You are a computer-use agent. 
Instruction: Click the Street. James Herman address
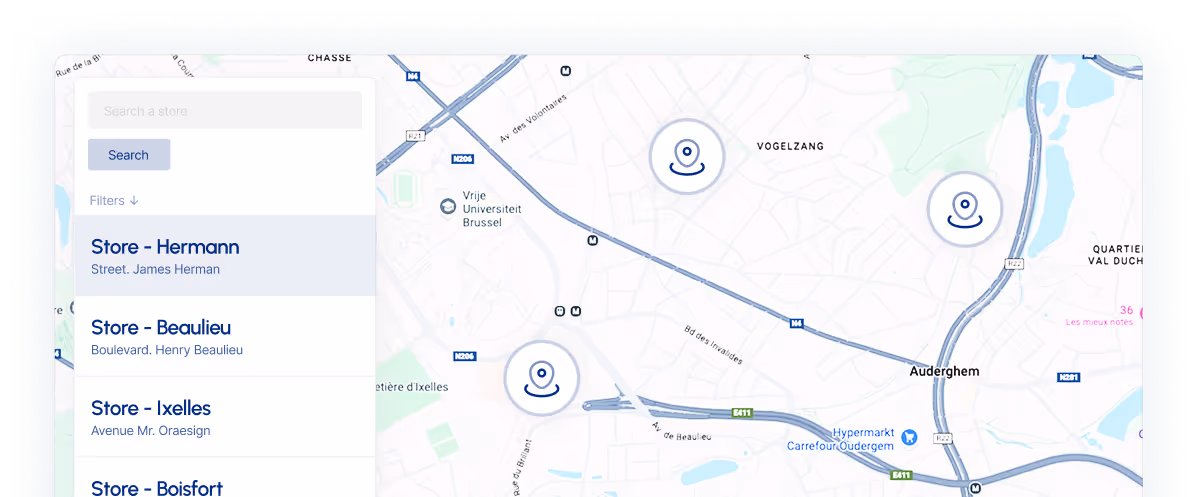click(155, 269)
